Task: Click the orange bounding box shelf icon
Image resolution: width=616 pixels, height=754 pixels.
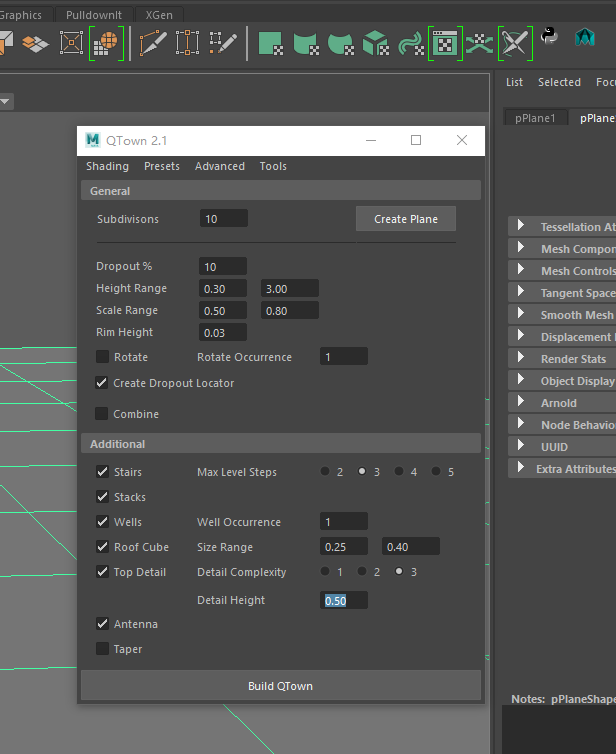Action: click(71, 43)
